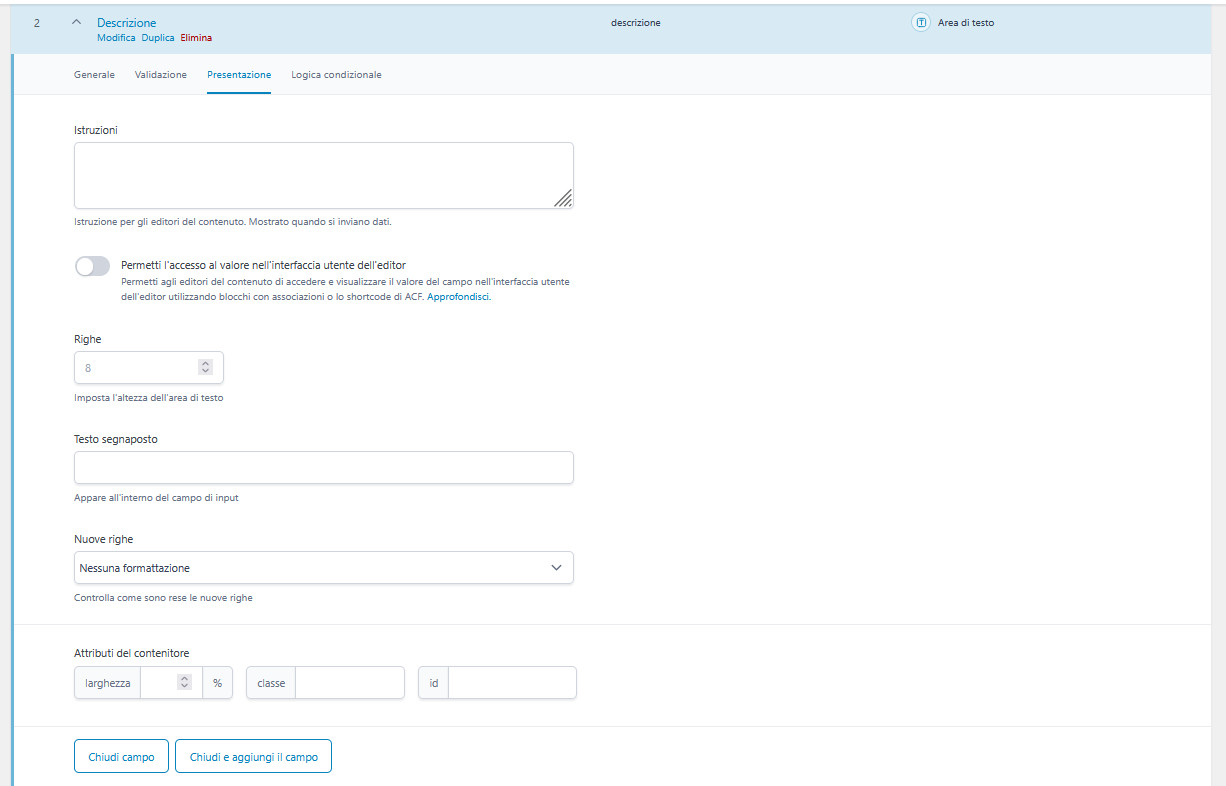Open the Approfondisci link
Image resolution: width=1226 pixels, height=786 pixels.
[459, 297]
